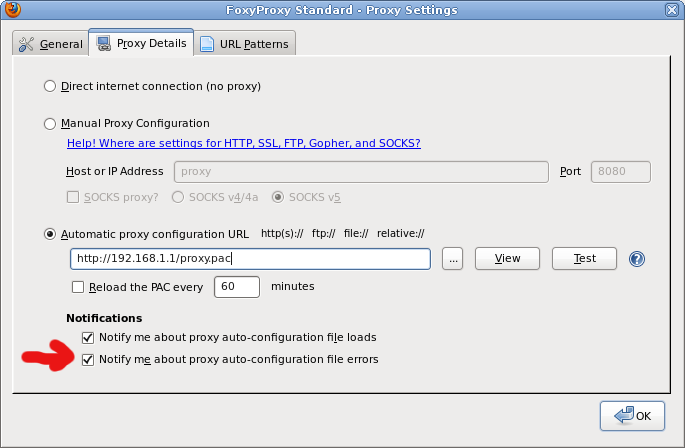Click the PAC URL text field

click(x=250, y=259)
